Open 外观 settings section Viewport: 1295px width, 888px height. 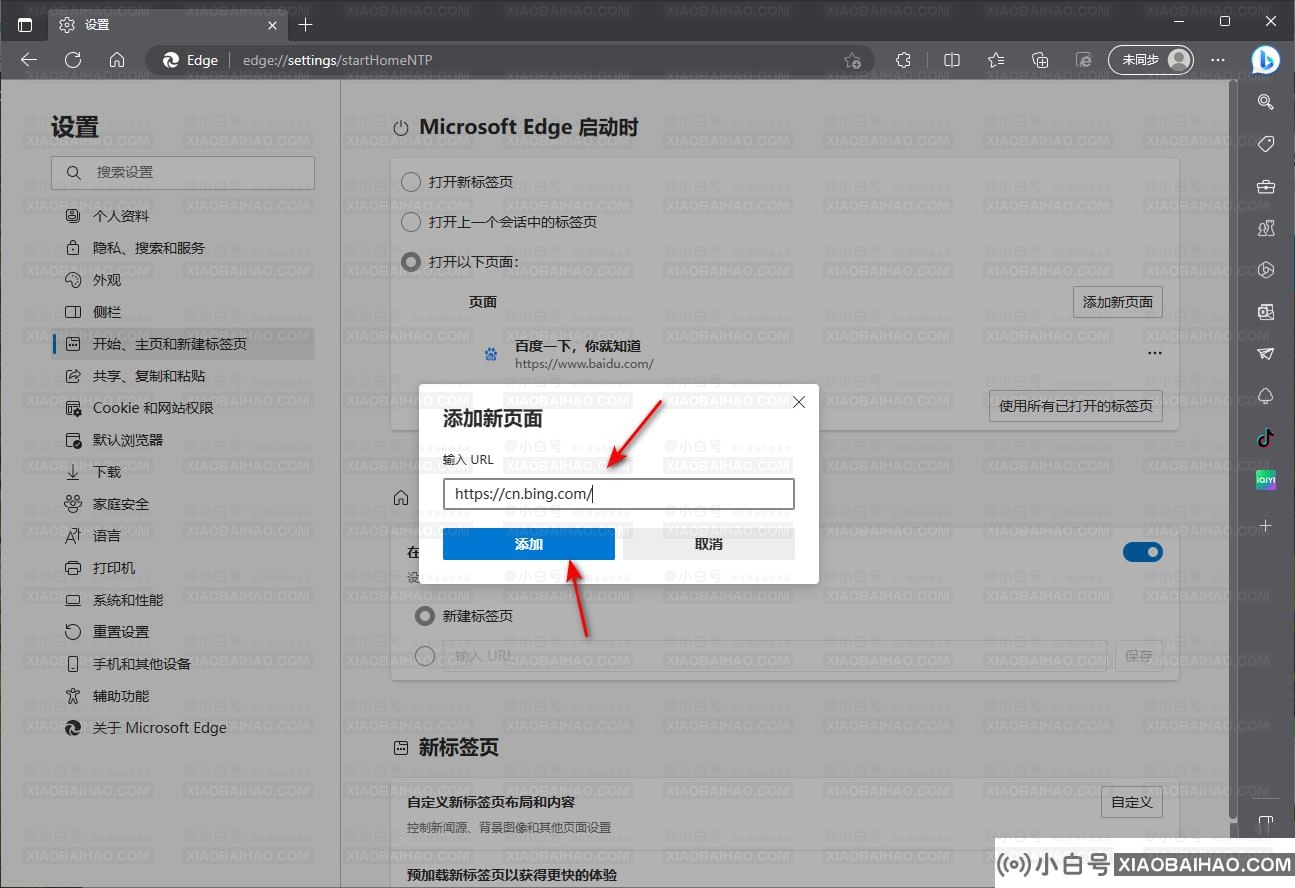183,280
